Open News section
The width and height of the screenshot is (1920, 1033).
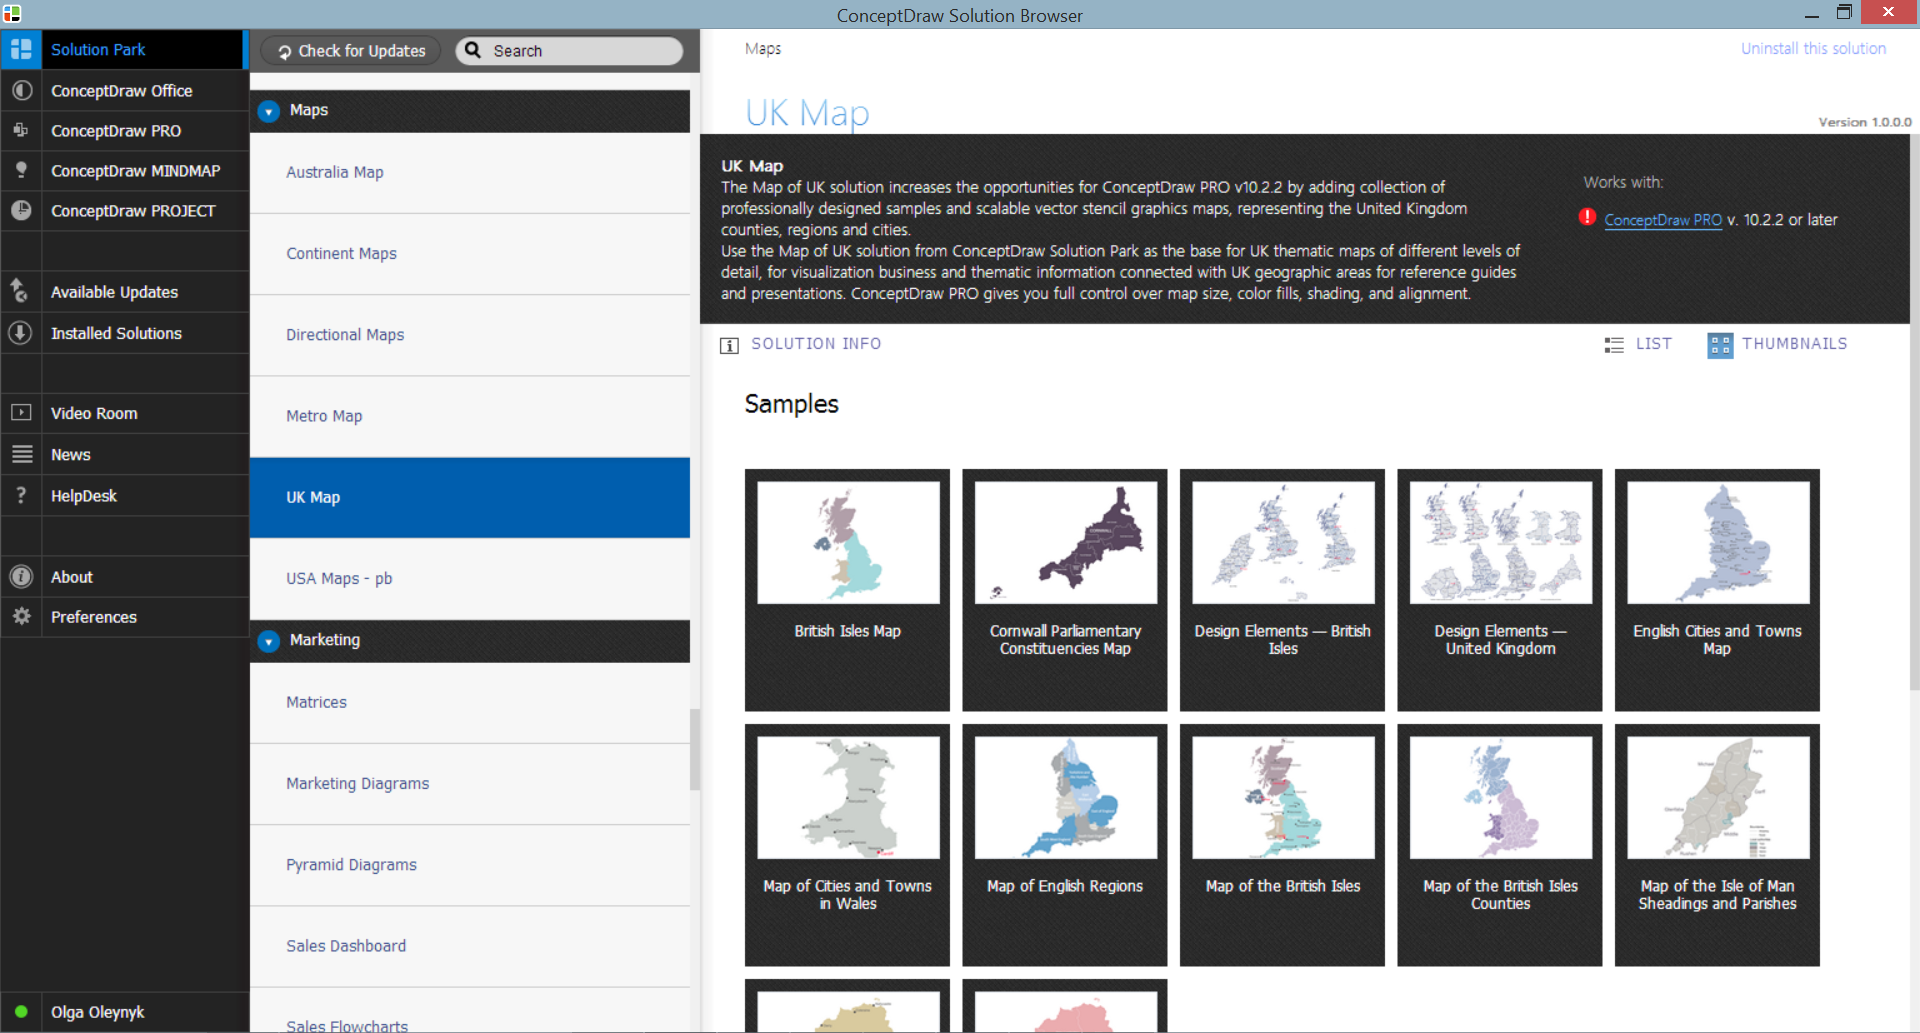(125, 454)
